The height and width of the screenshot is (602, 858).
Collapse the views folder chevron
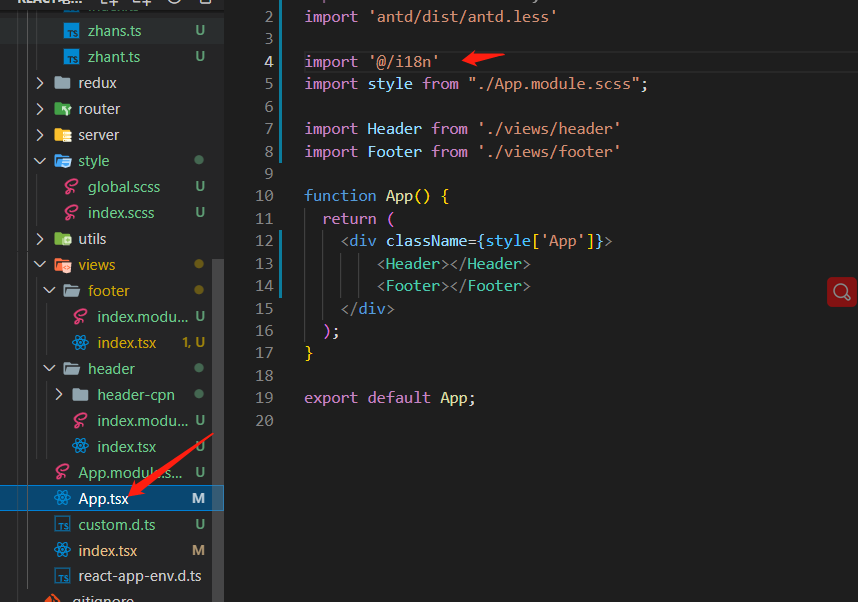click(39, 264)
